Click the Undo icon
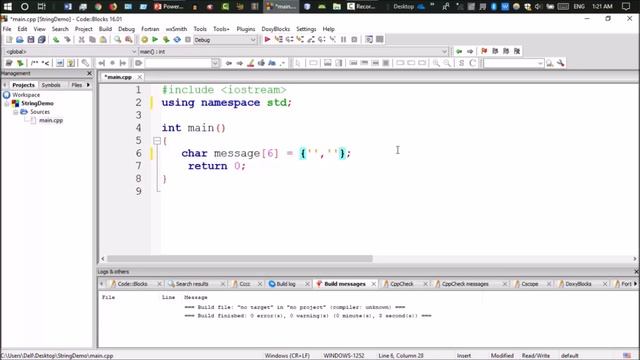This screenshot has width=640, height=360. (56, 40)
